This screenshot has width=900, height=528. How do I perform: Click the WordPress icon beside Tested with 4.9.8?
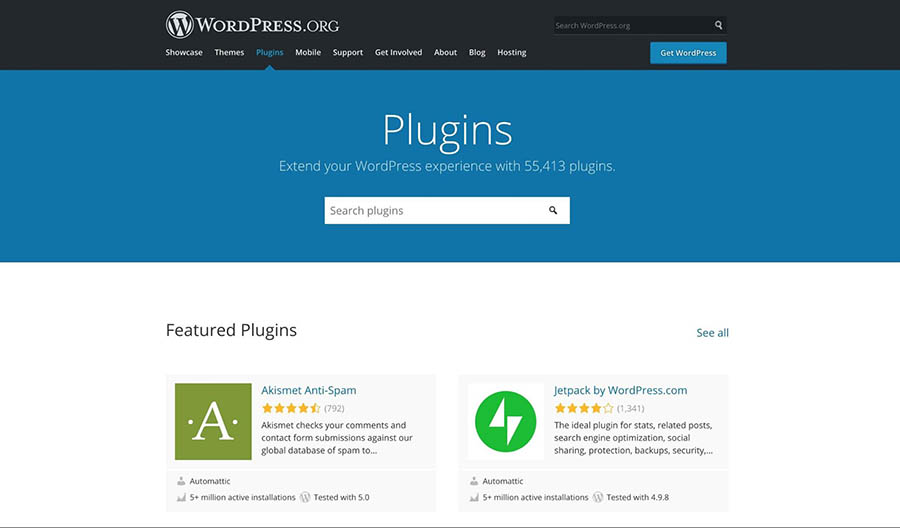coord(598,497)
